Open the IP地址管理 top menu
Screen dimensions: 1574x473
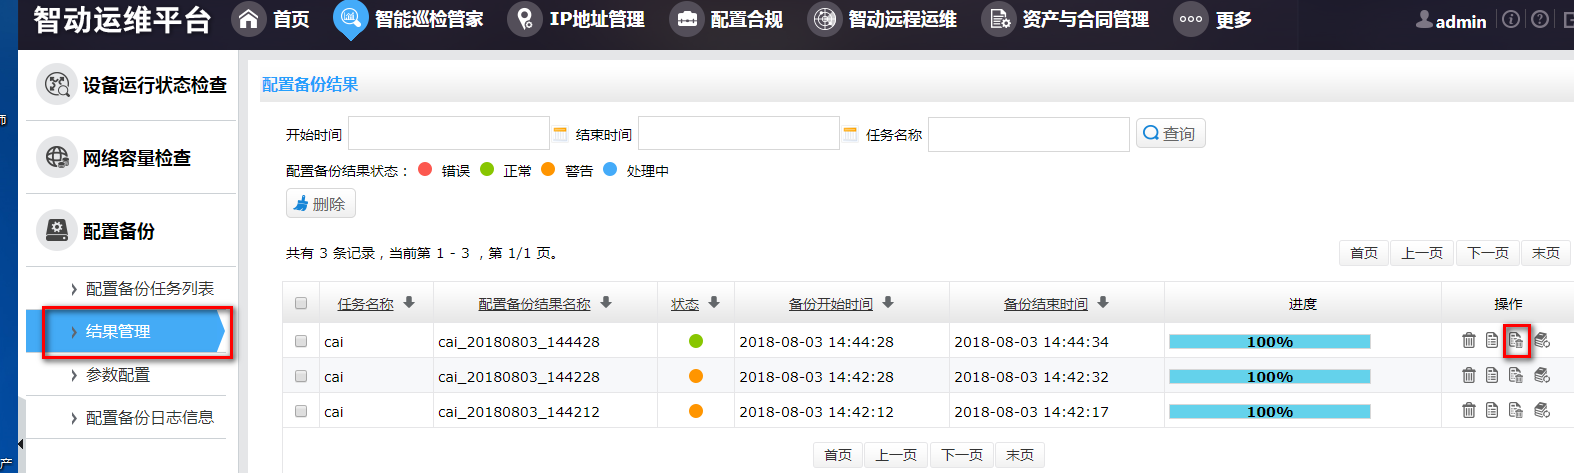point(577,19)
